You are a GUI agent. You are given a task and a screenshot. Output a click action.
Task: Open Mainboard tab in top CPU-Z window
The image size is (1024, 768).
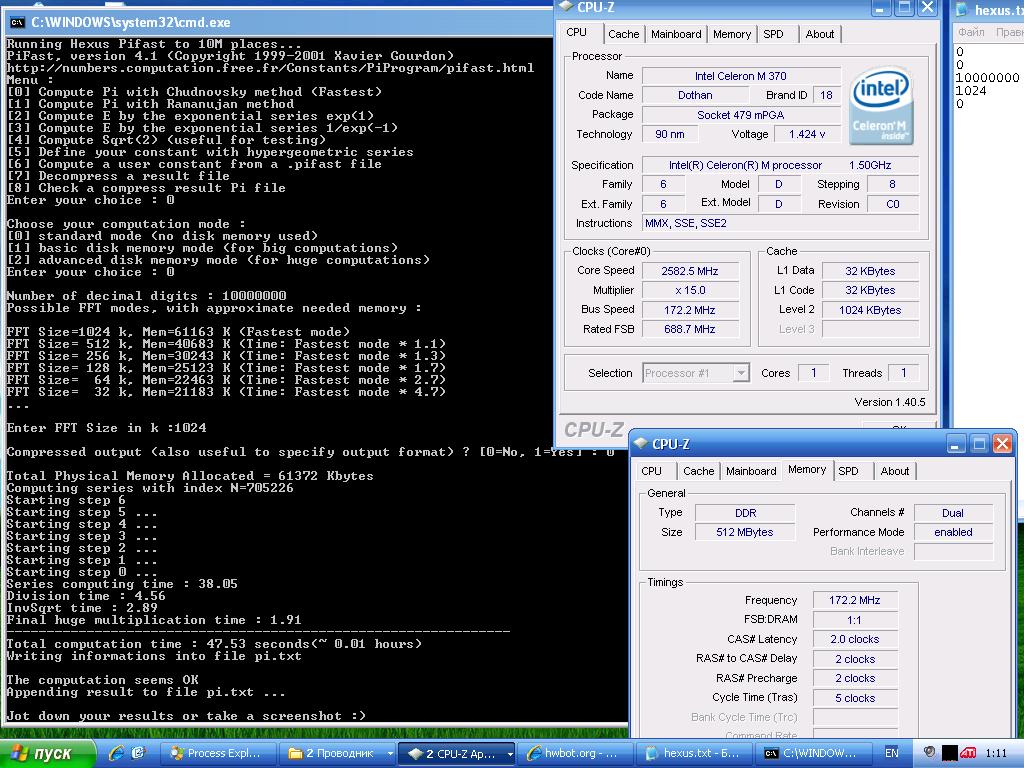point(676,34)
